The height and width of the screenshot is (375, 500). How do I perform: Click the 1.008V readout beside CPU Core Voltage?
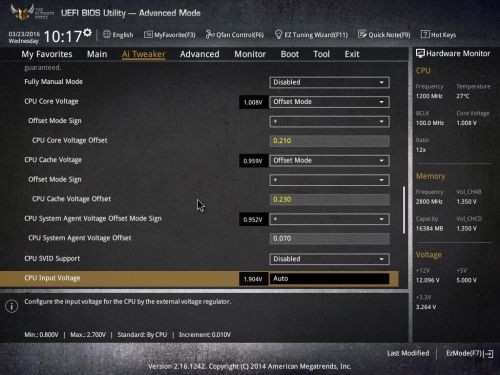point(253,102)
